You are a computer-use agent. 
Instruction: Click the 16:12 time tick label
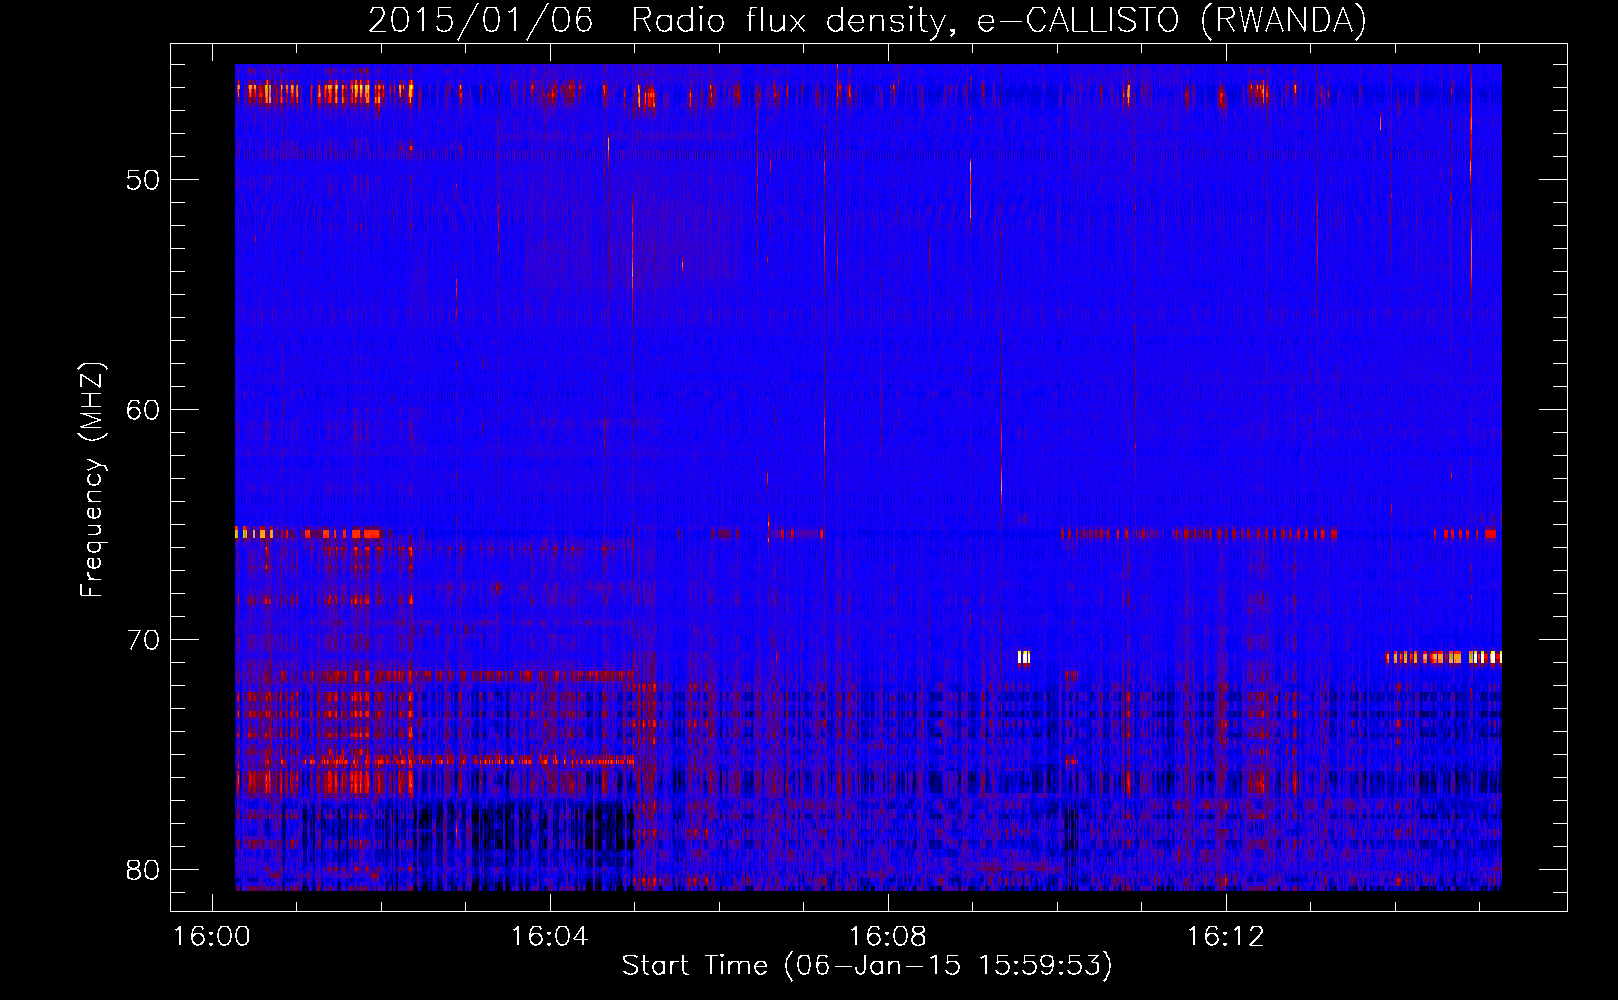(1225, 937)
